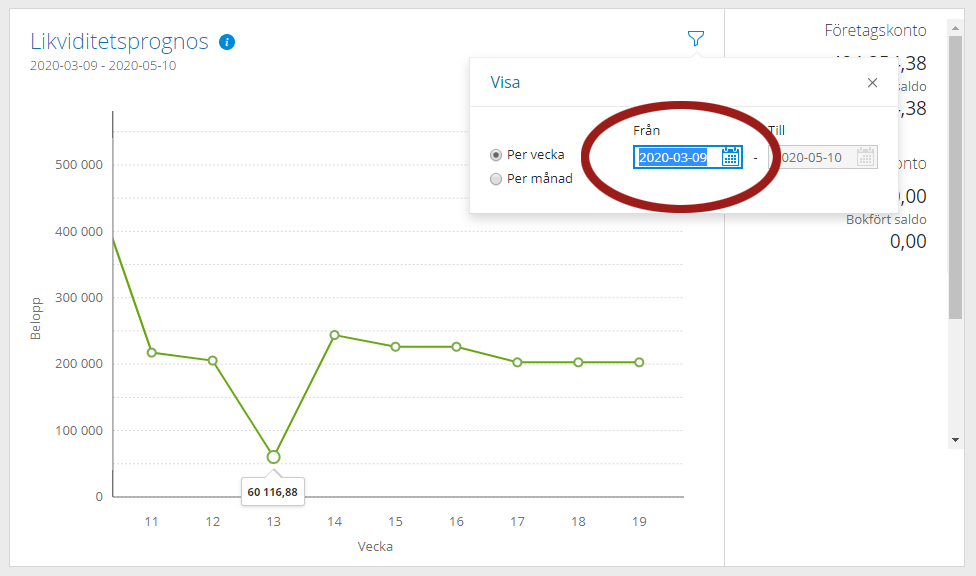Click the info icon beside Likviditetsprognos
The height and width of the screenshot is (576, 976).
[227, 42]
